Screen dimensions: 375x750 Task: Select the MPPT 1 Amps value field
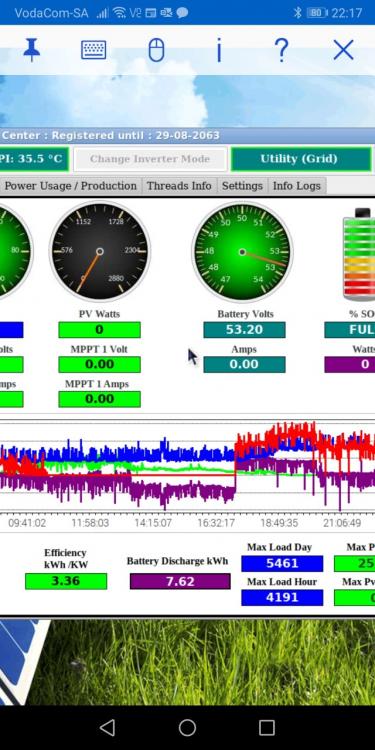coord(99,399)
